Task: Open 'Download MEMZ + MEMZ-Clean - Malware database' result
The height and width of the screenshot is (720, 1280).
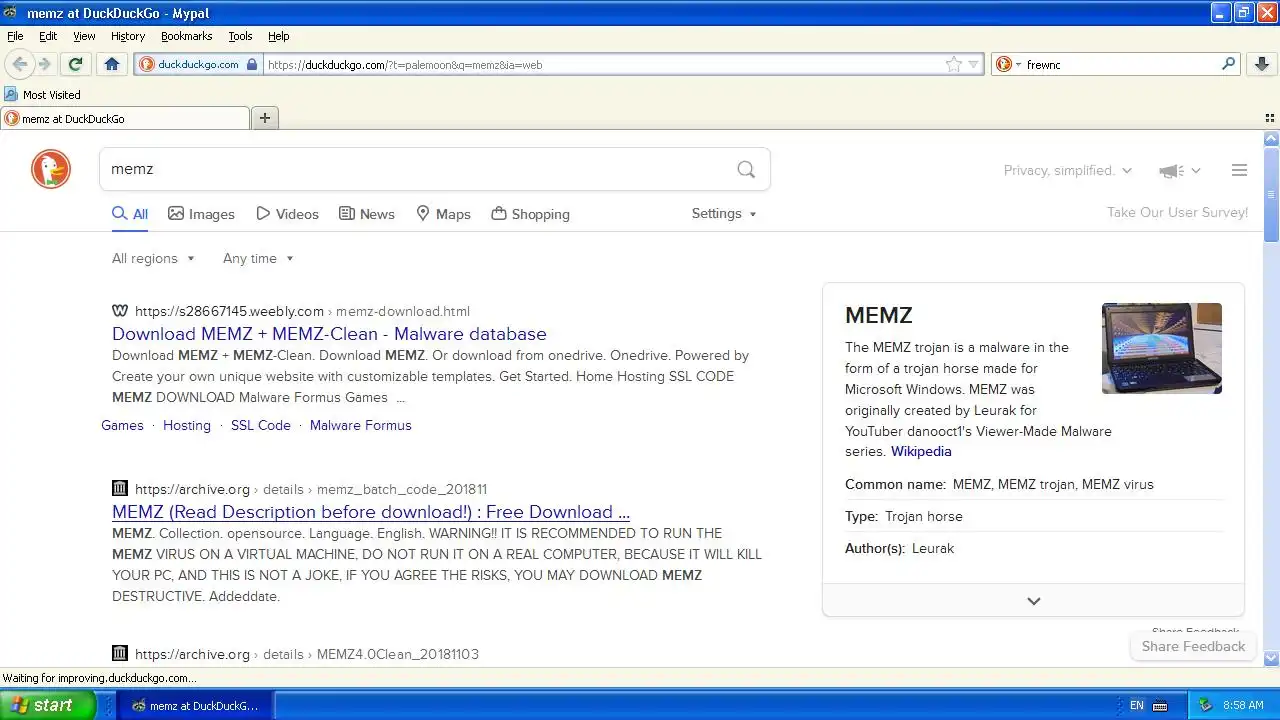Action: pos(329,334)
